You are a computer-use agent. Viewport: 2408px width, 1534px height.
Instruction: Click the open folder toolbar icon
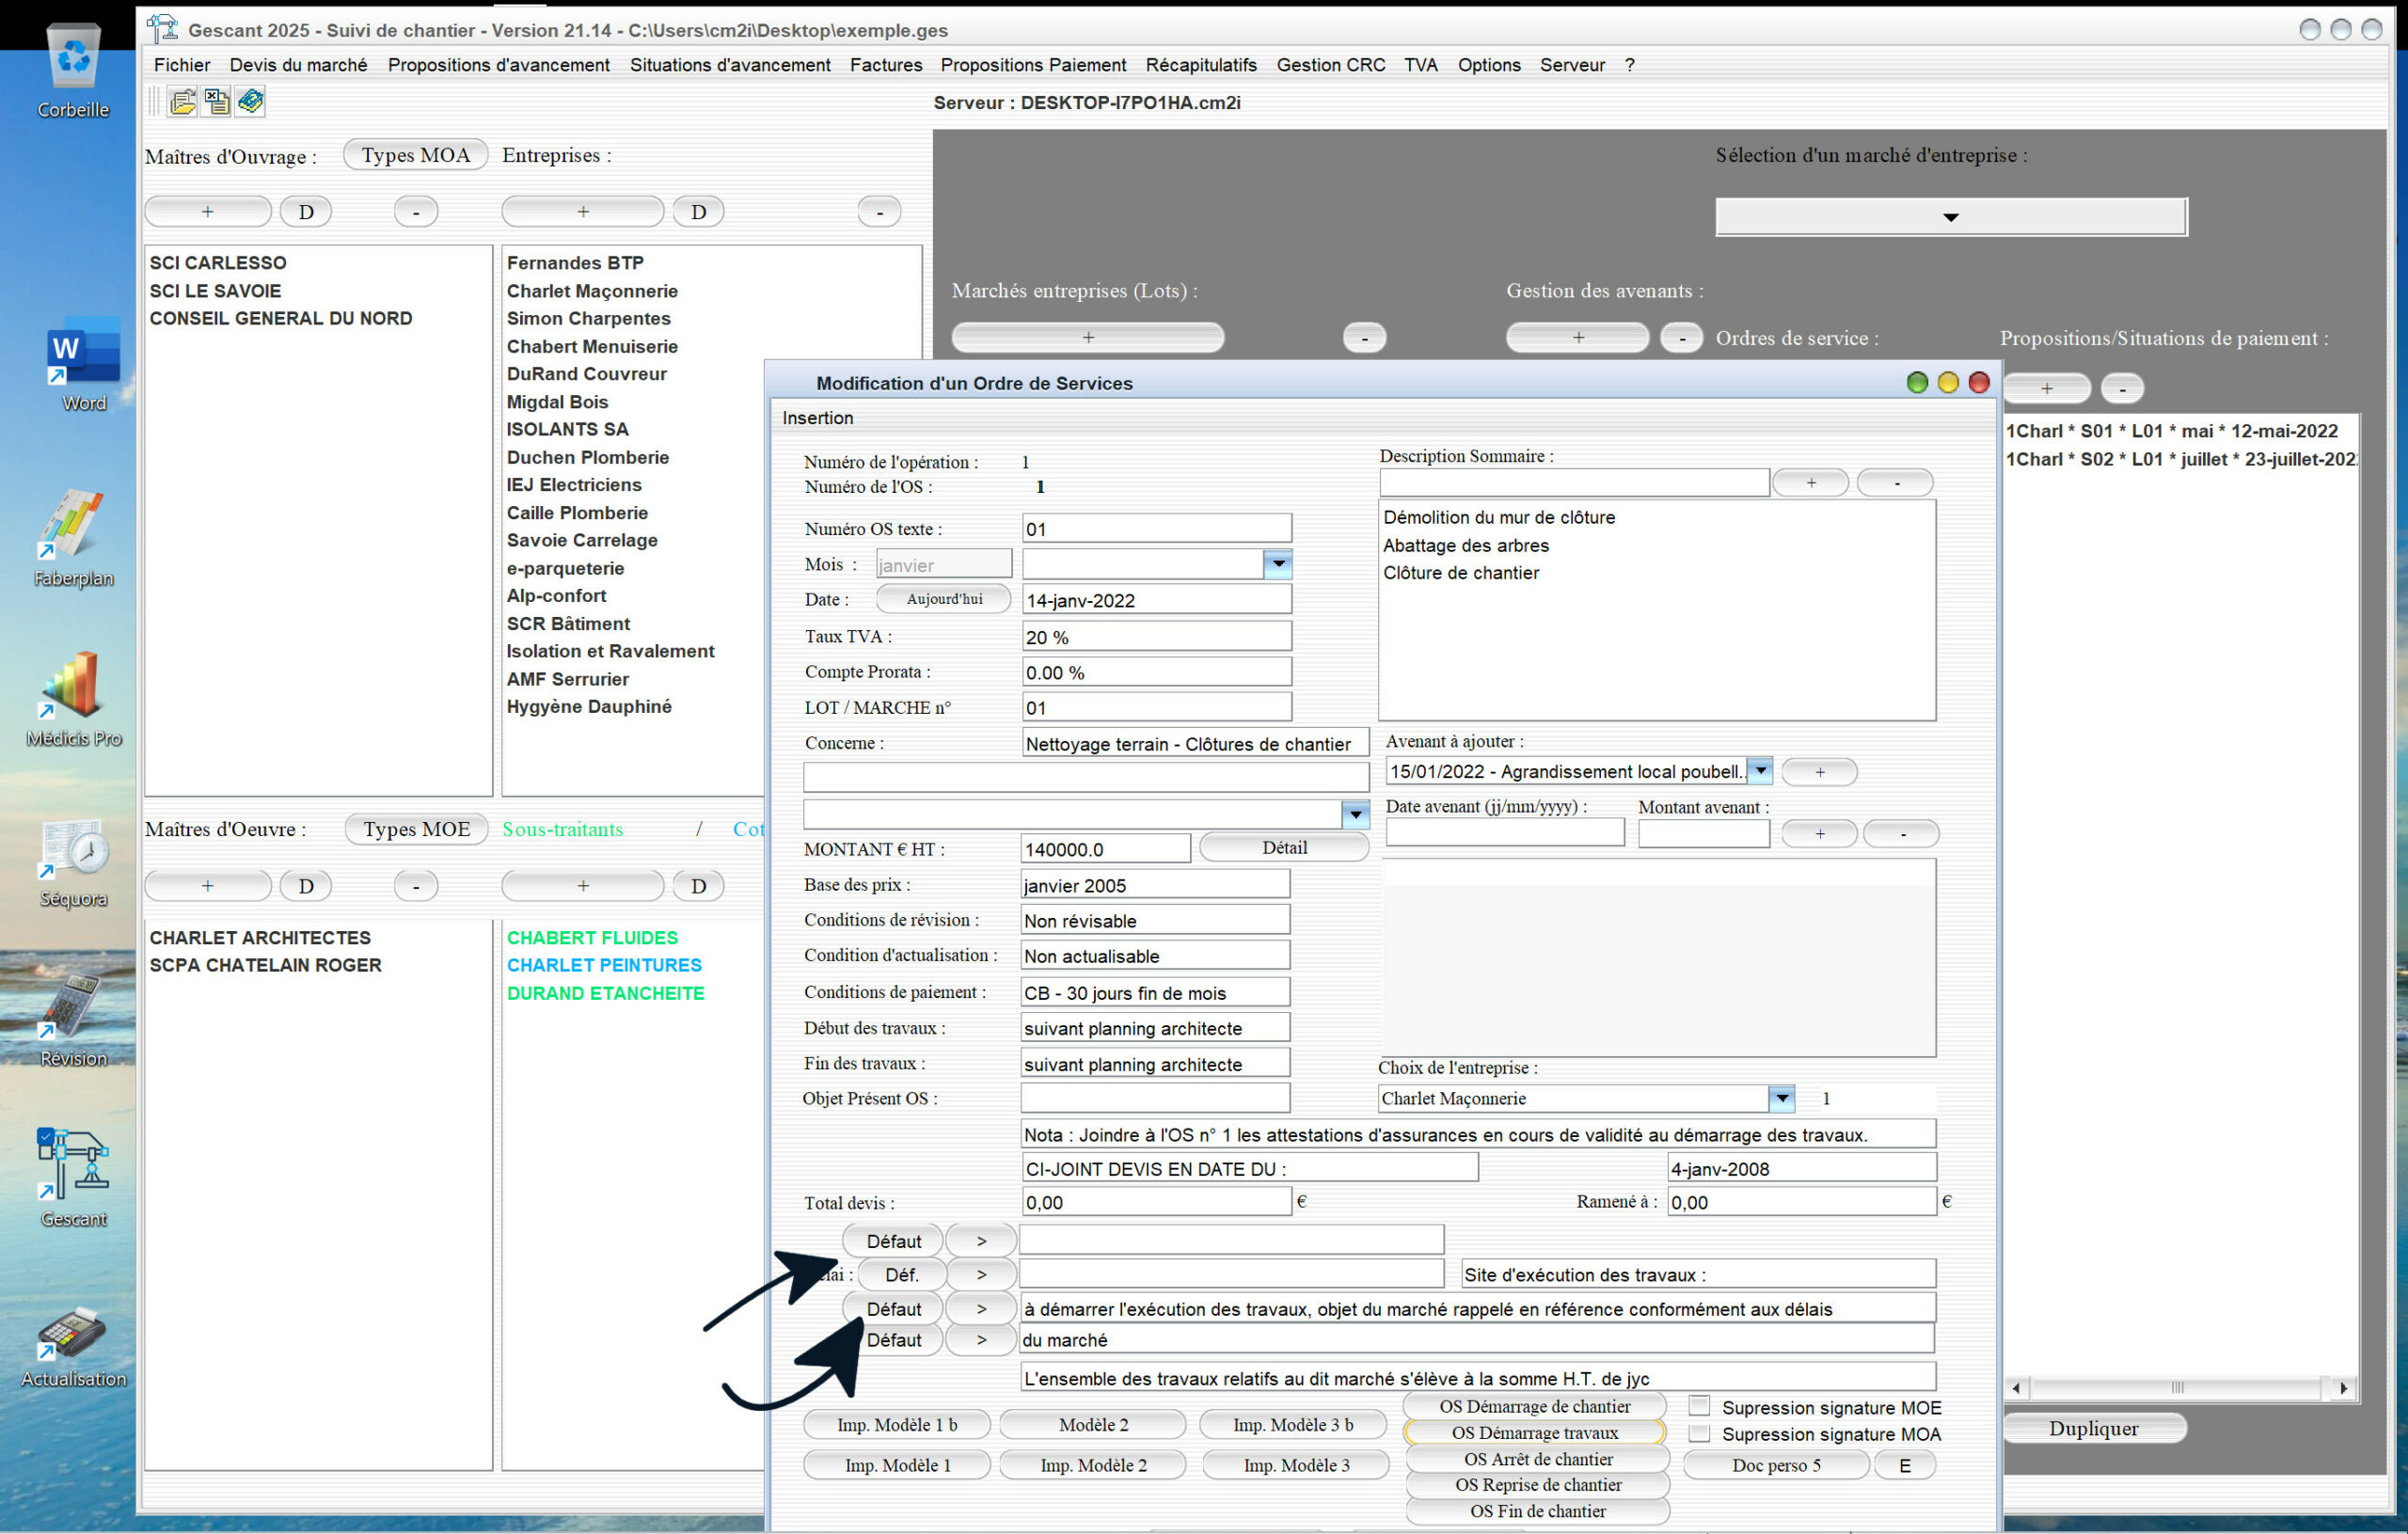182,102
